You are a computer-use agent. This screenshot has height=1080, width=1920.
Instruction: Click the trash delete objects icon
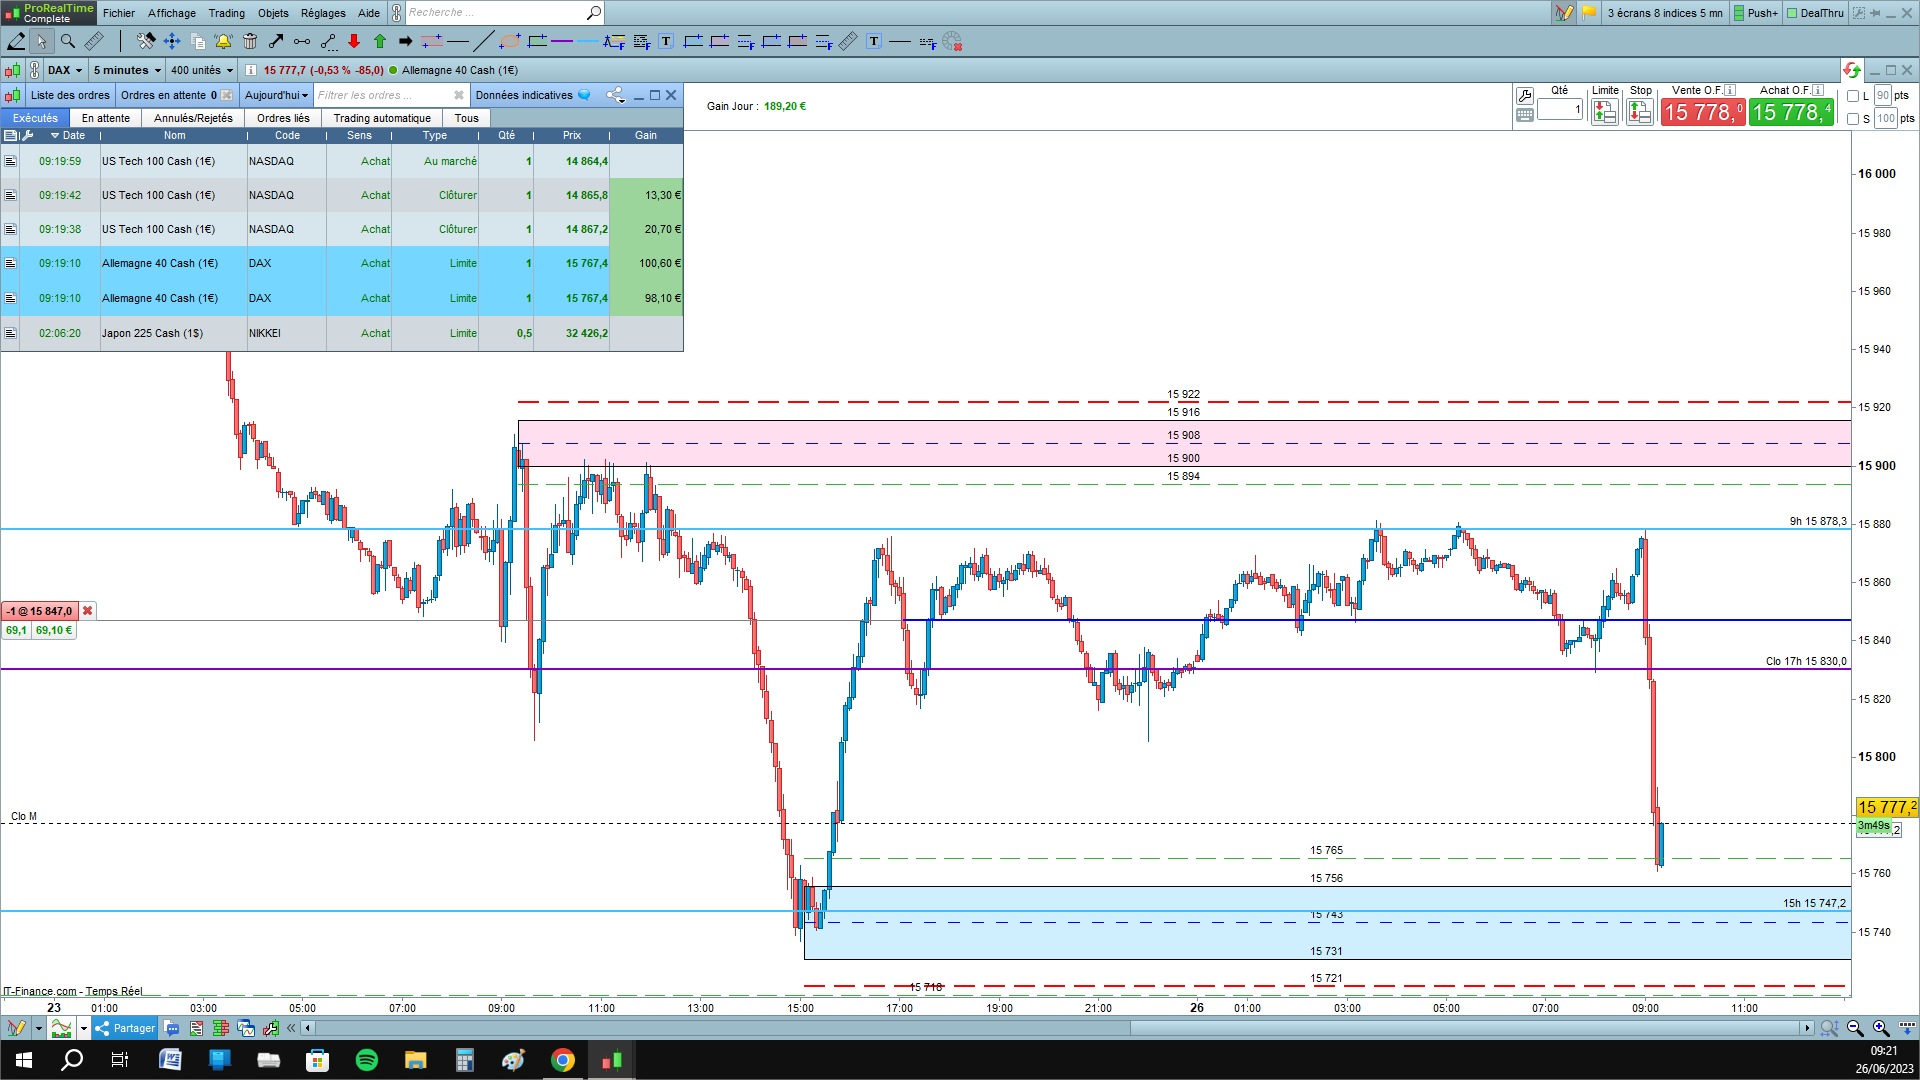coord(250,41)
